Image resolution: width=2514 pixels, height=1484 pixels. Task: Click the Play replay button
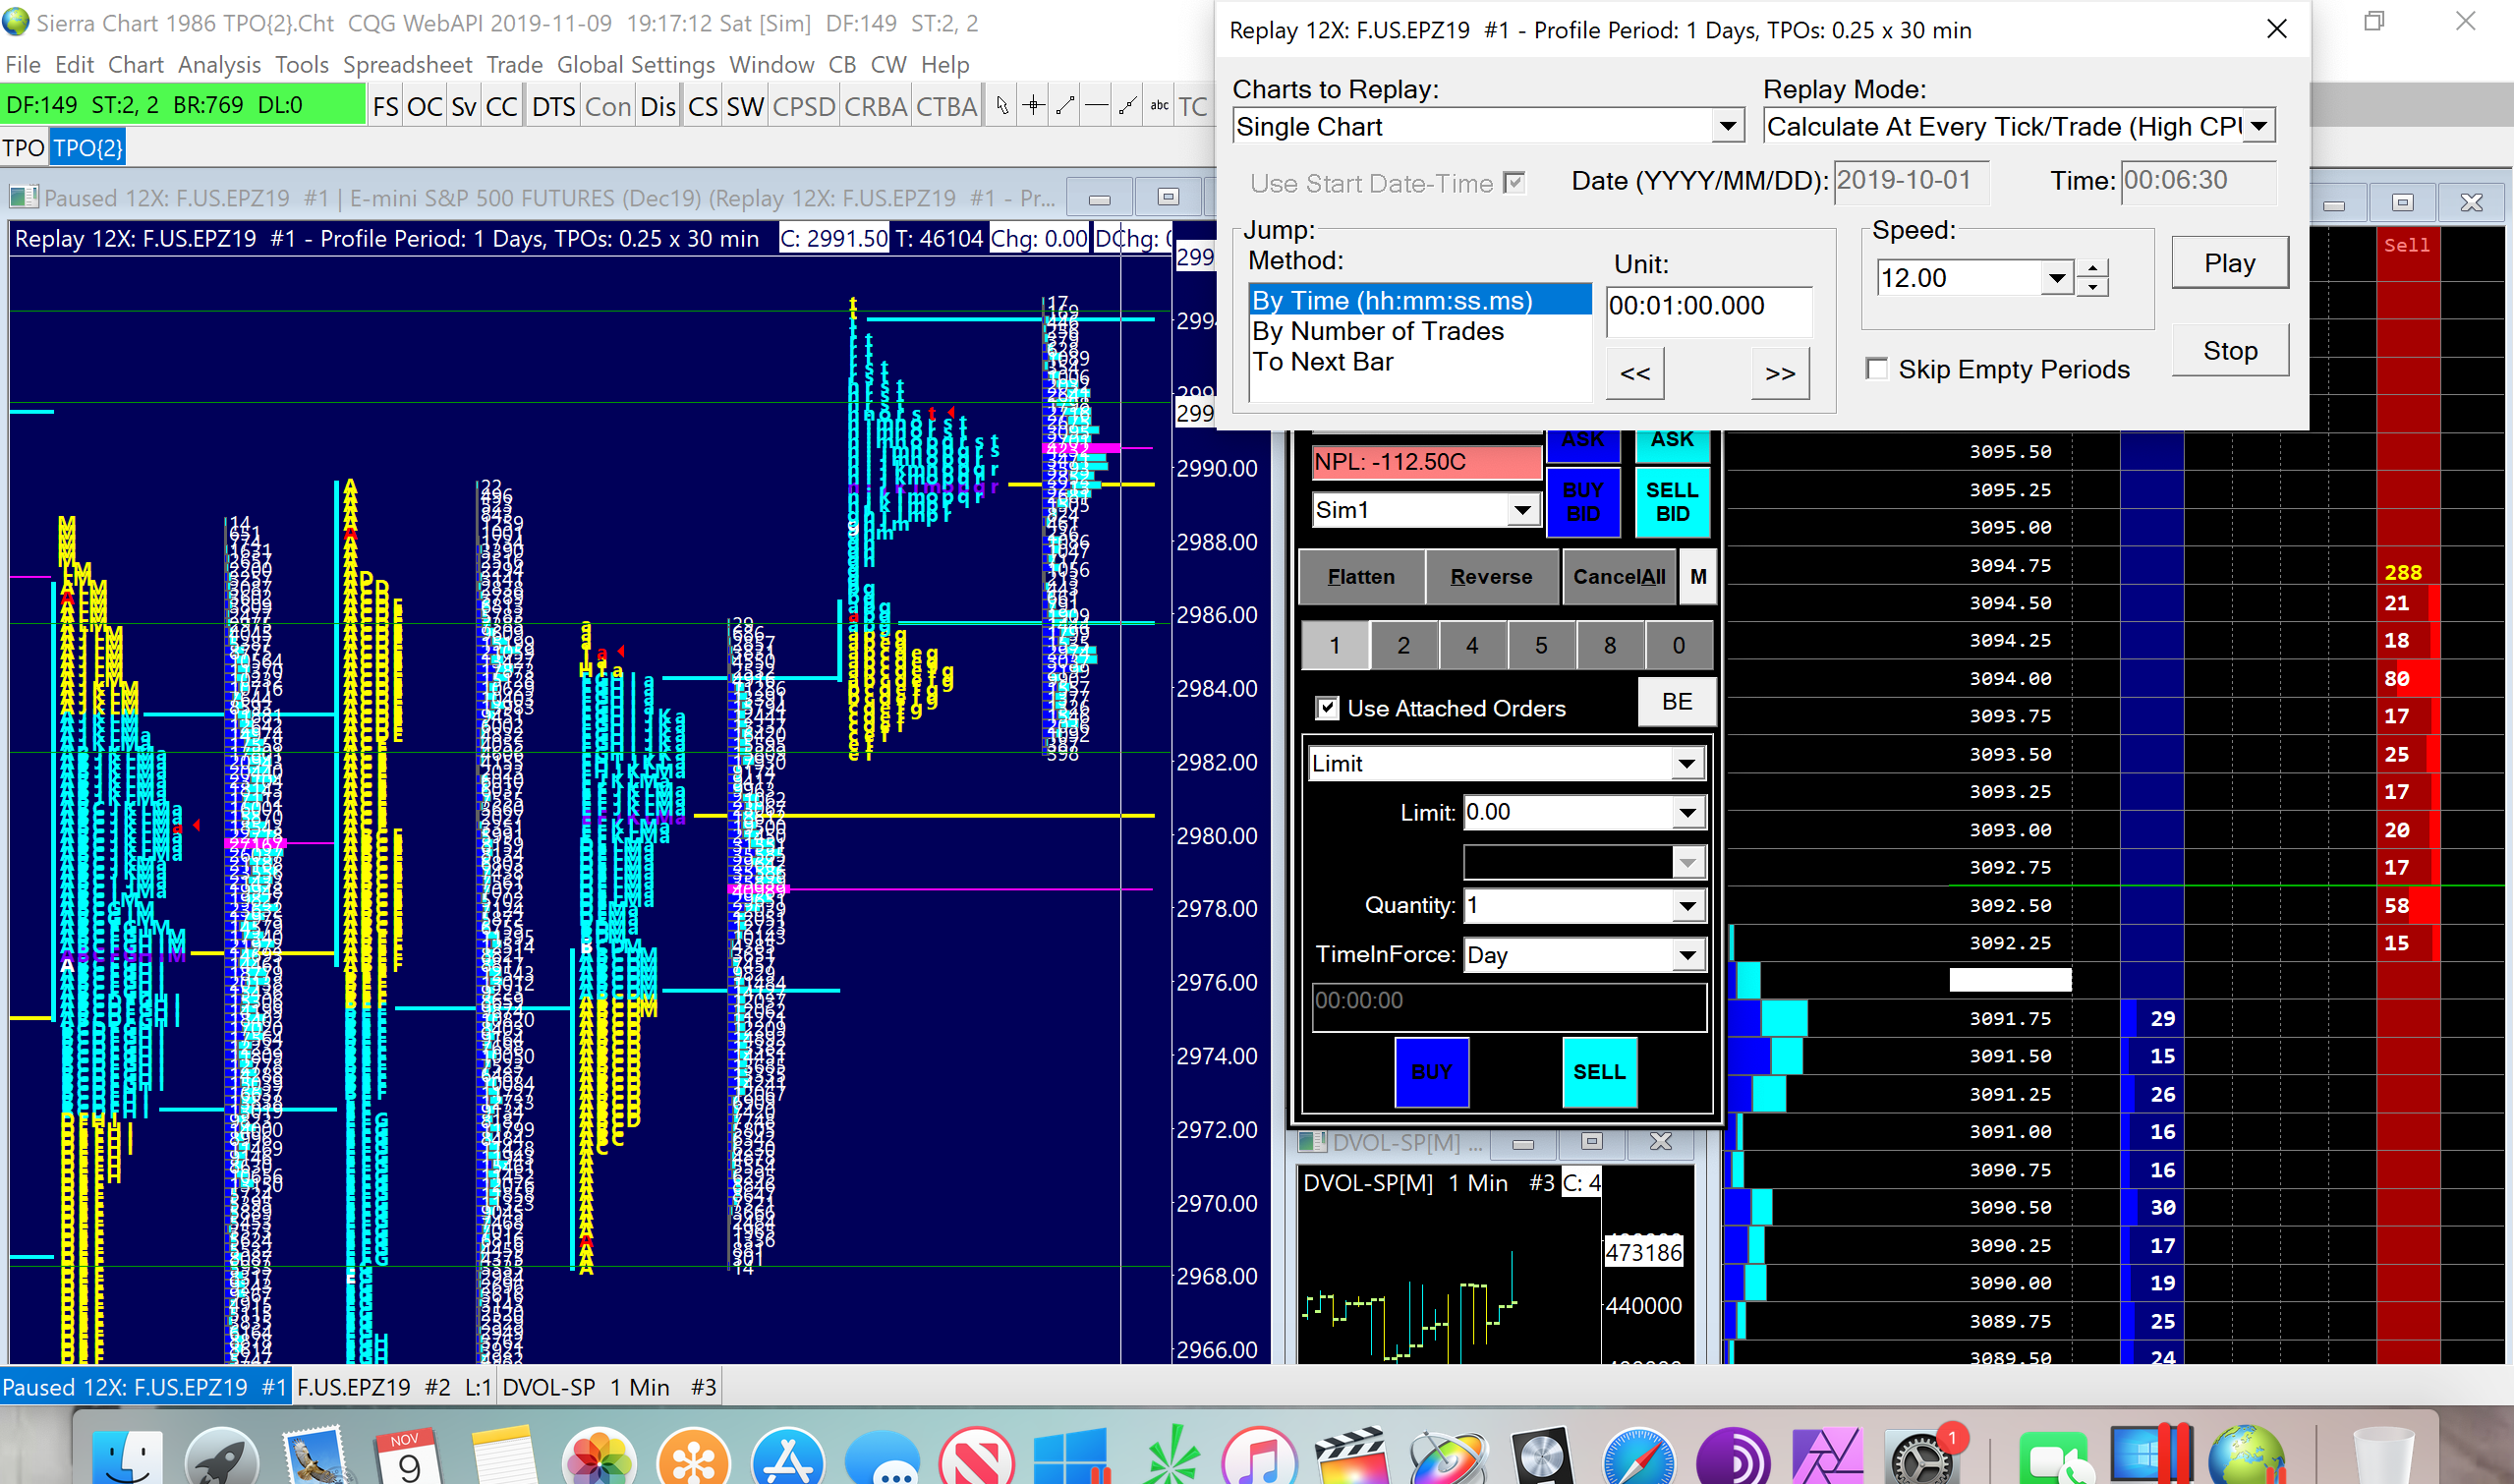(2230, 263)
